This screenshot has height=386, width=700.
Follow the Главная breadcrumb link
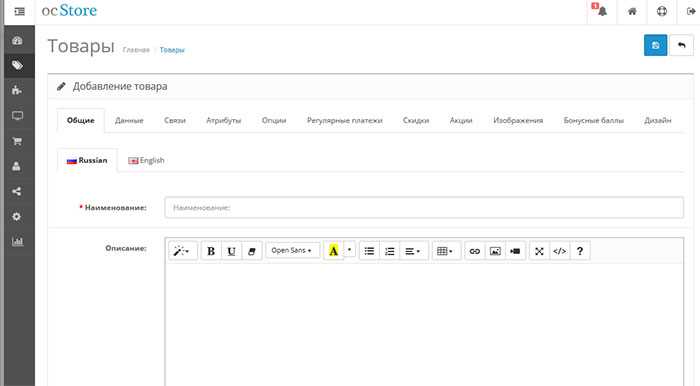(x=136, y=50)
